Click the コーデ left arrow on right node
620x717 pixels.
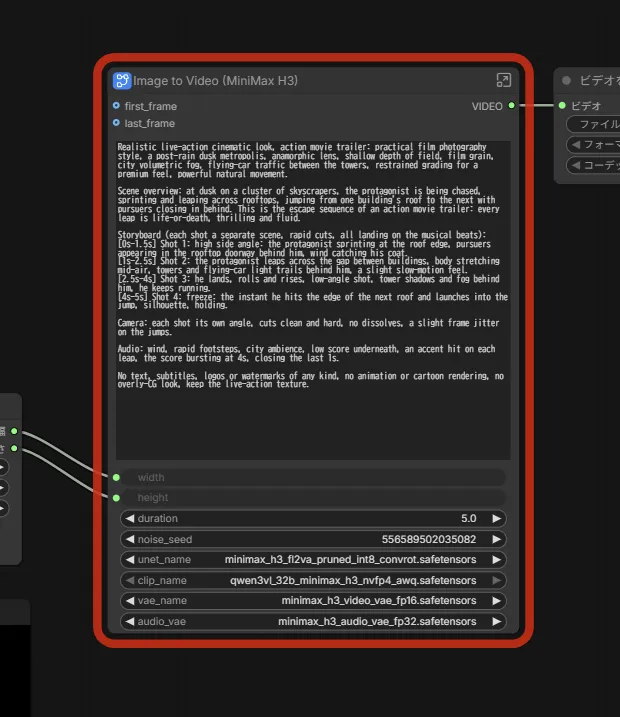pyautogui.click(x=576, y=165)
